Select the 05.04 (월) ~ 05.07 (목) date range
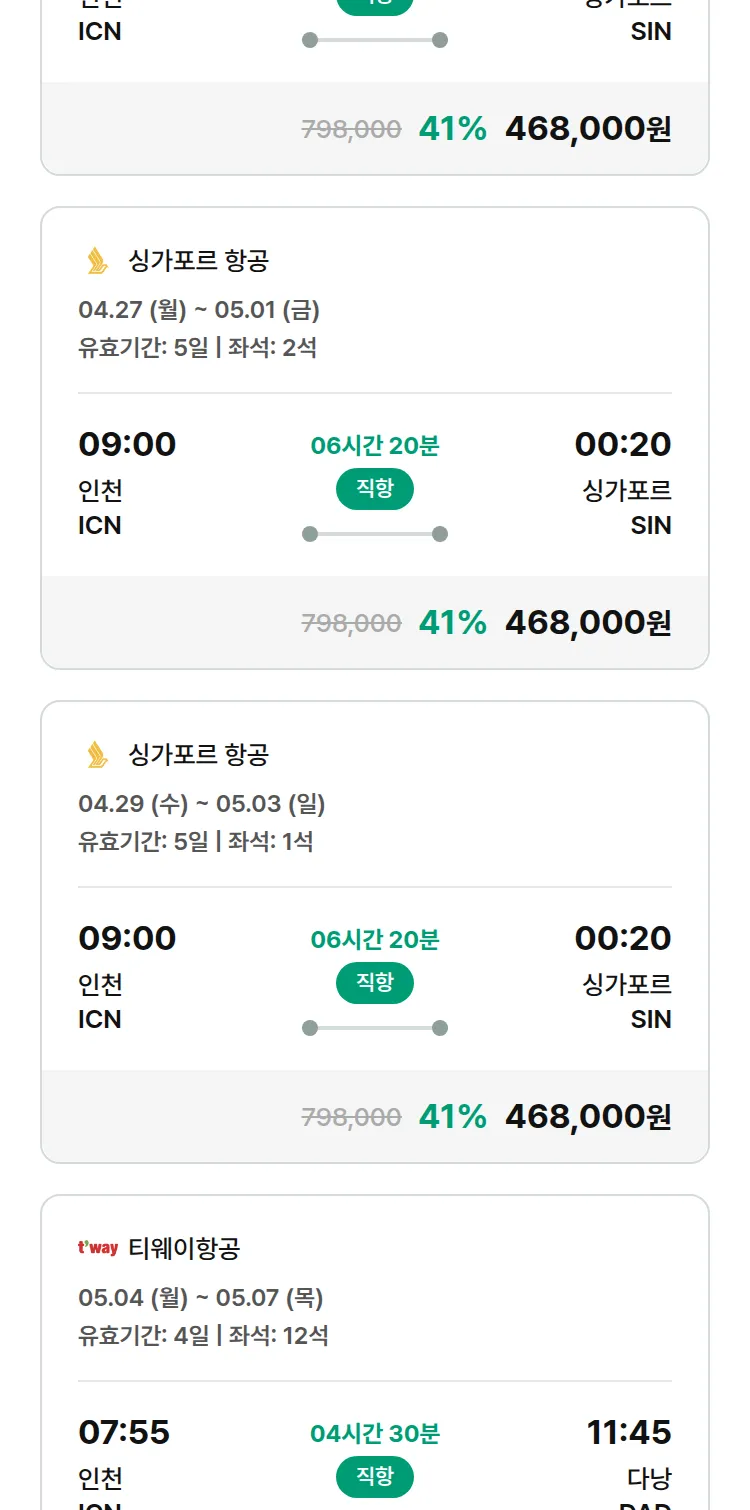Image resolution: width=750 pixels, height=1510 pixels. coord(200,1298)
